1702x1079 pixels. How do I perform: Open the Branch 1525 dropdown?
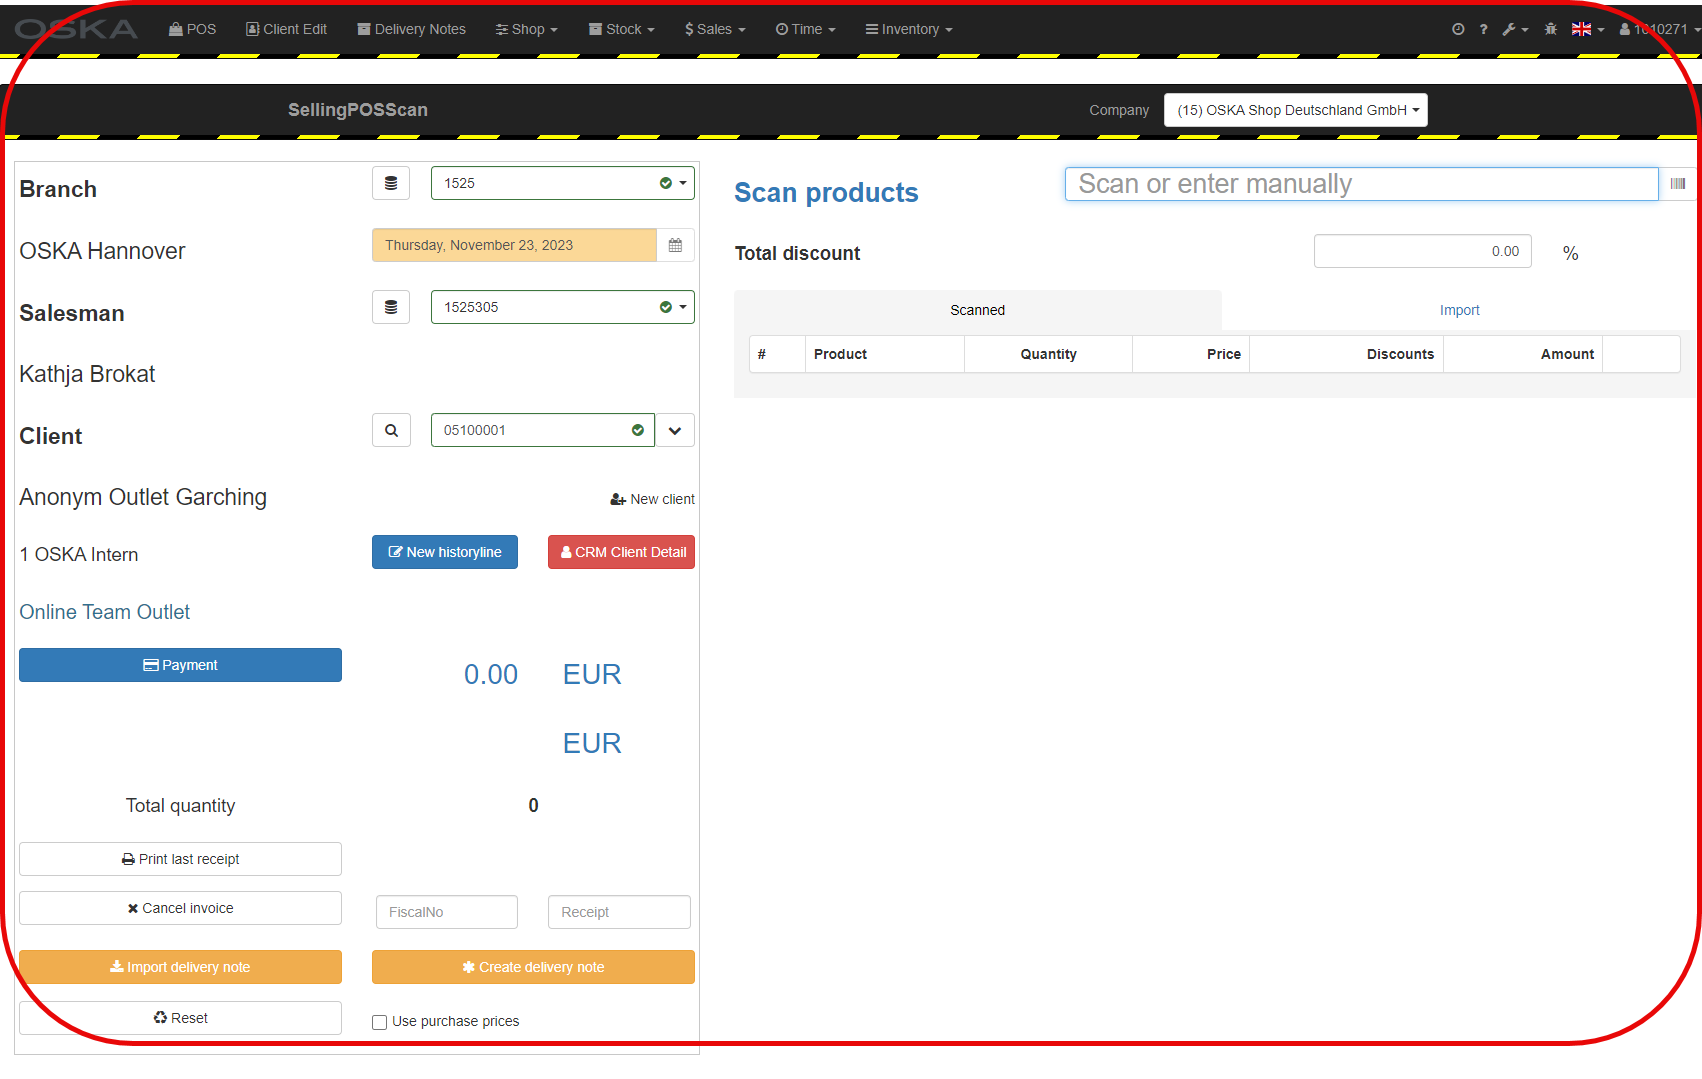[x=563, y=183]
